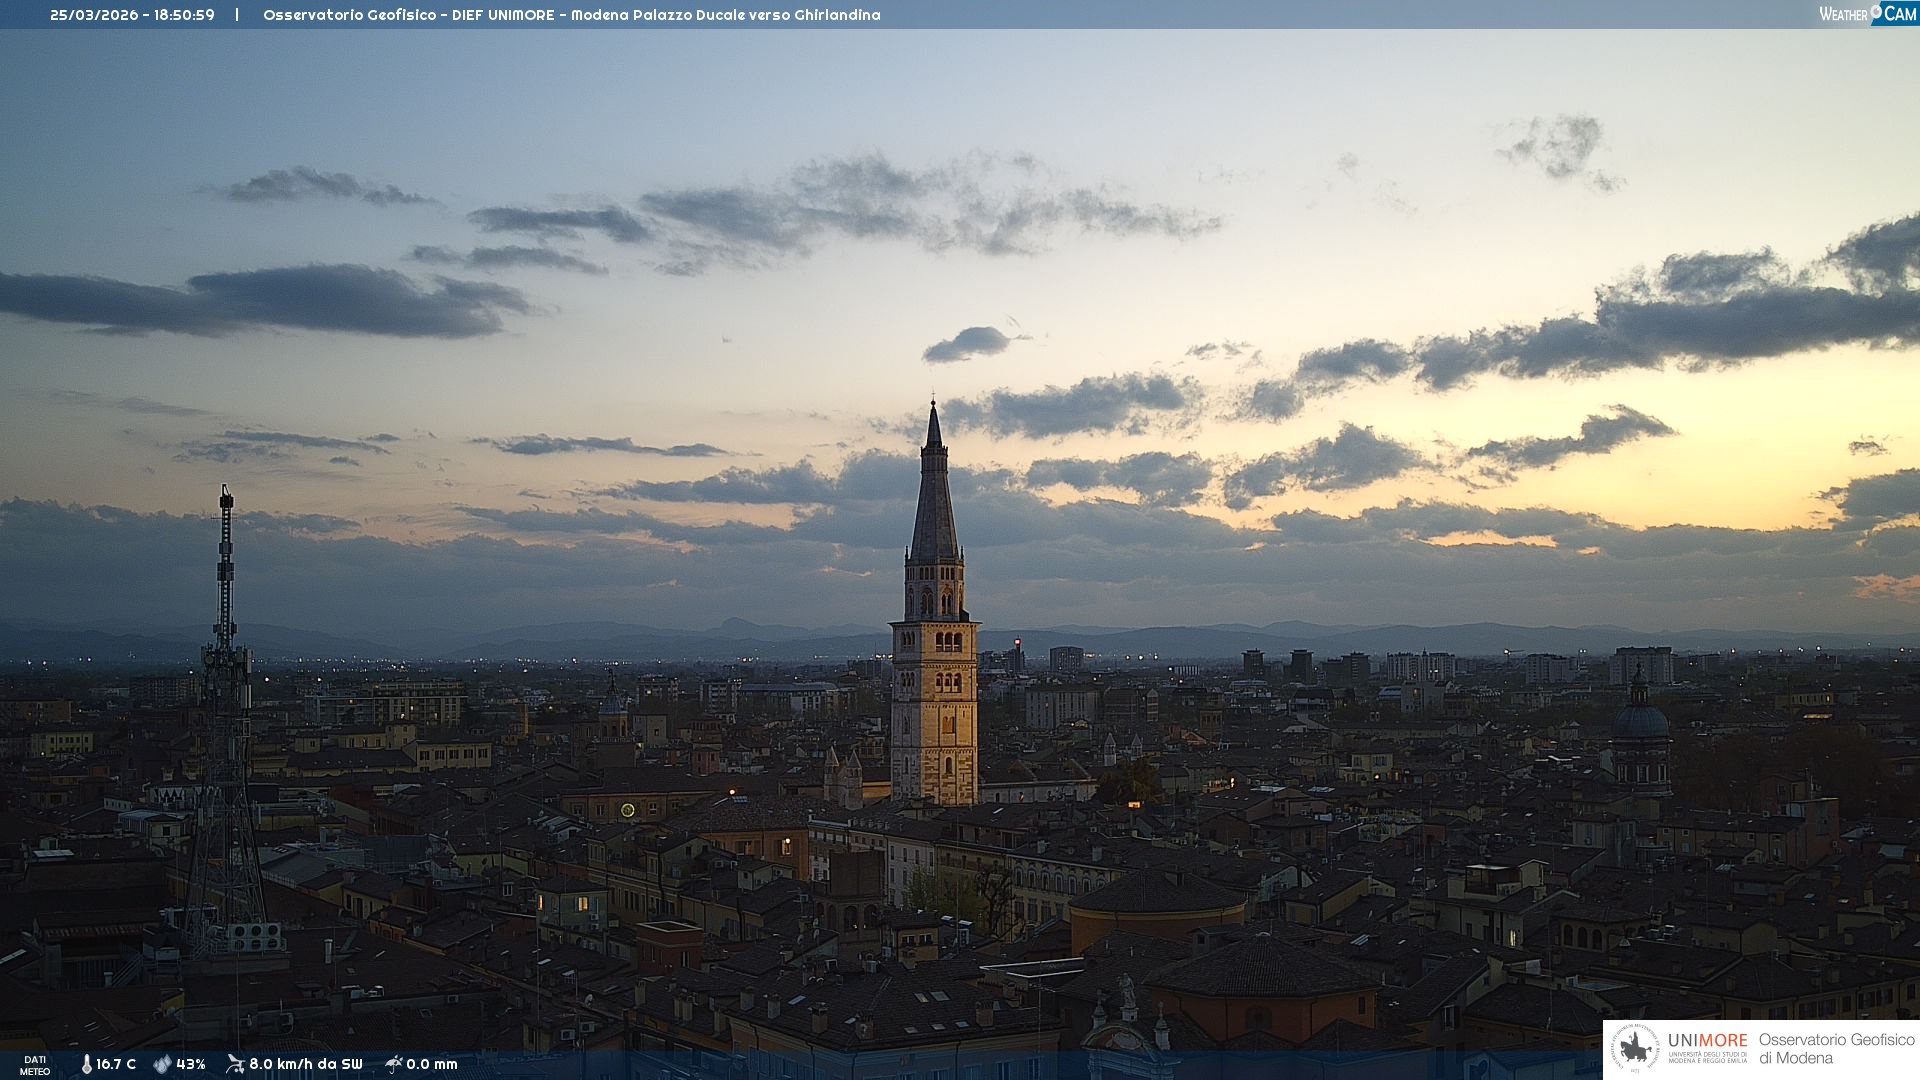Click the 8.0 km/h da SW wind reading

click(305, 1064)
